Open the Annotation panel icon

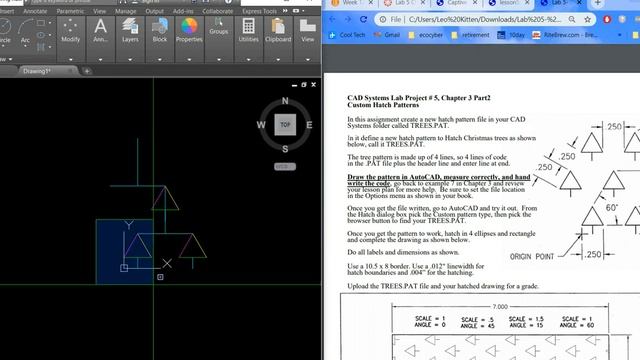click(x=100, y=31)
